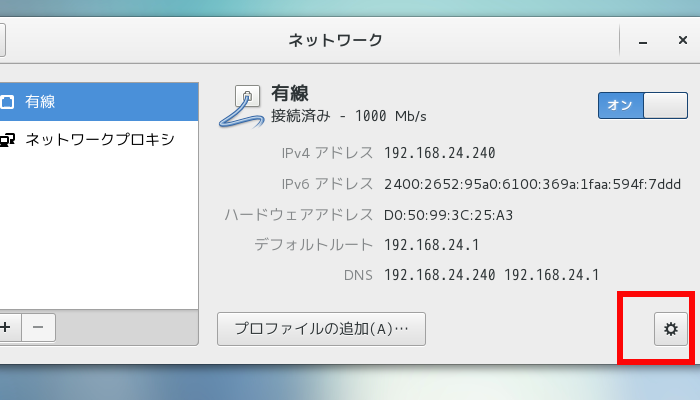Click the minus button to remove connection
700x400 pixels.
(x=37, y=327)
